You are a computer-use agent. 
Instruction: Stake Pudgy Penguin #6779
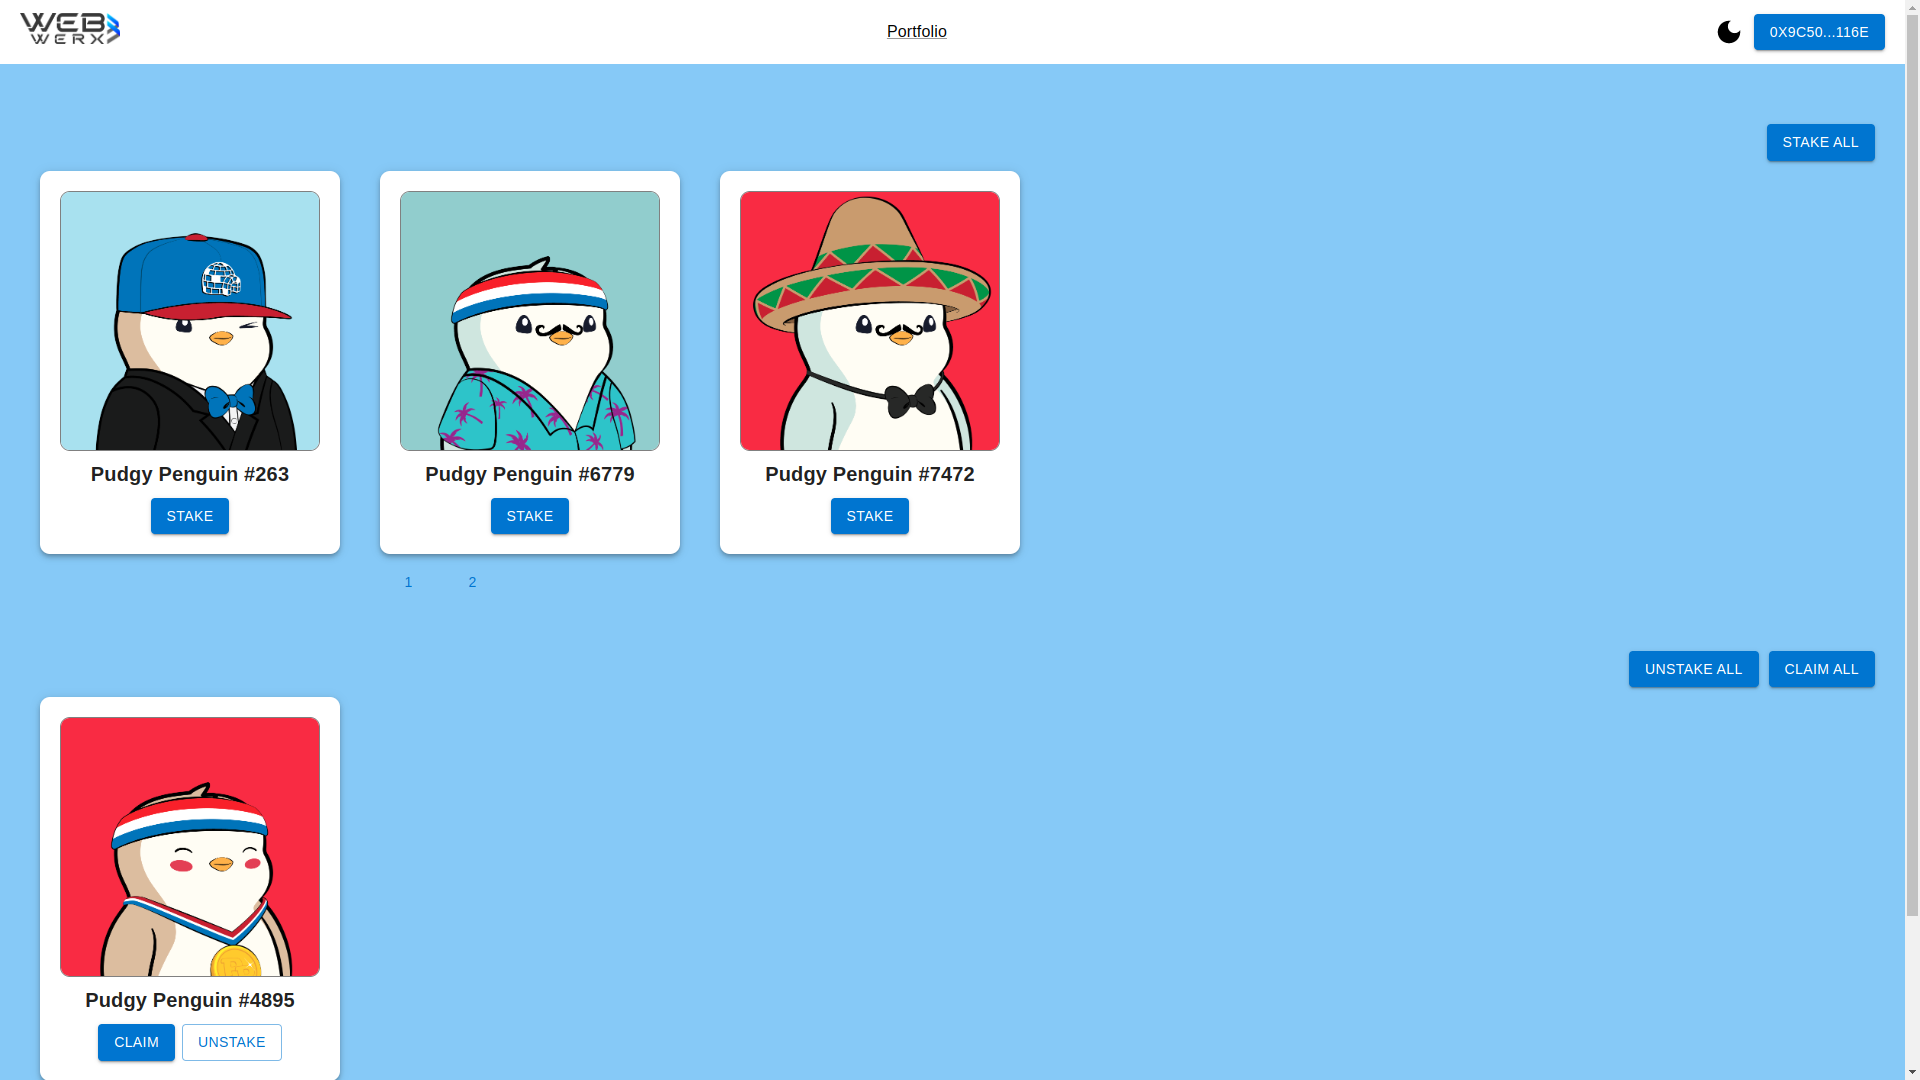pyautogui.click(x=529, y=516)
